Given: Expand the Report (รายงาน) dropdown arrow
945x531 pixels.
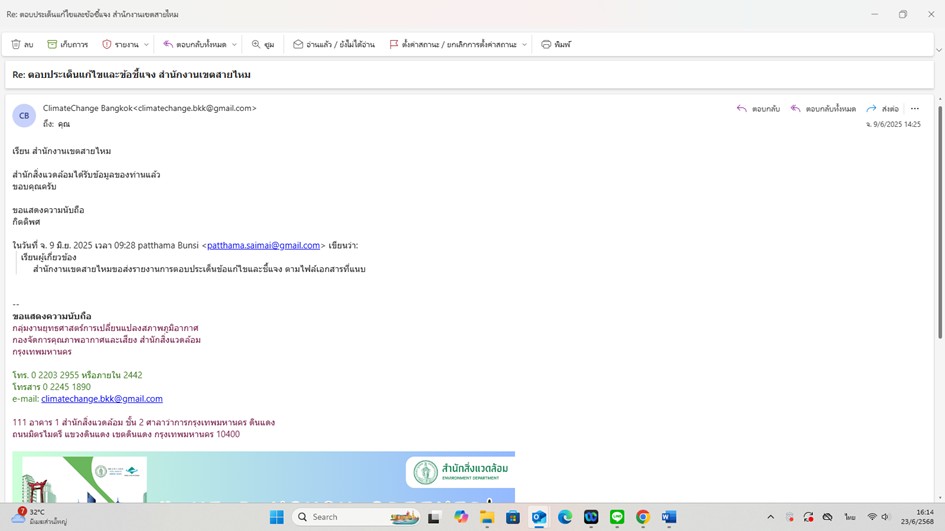Looking at the screenshot, I should (x=146, y=45).
